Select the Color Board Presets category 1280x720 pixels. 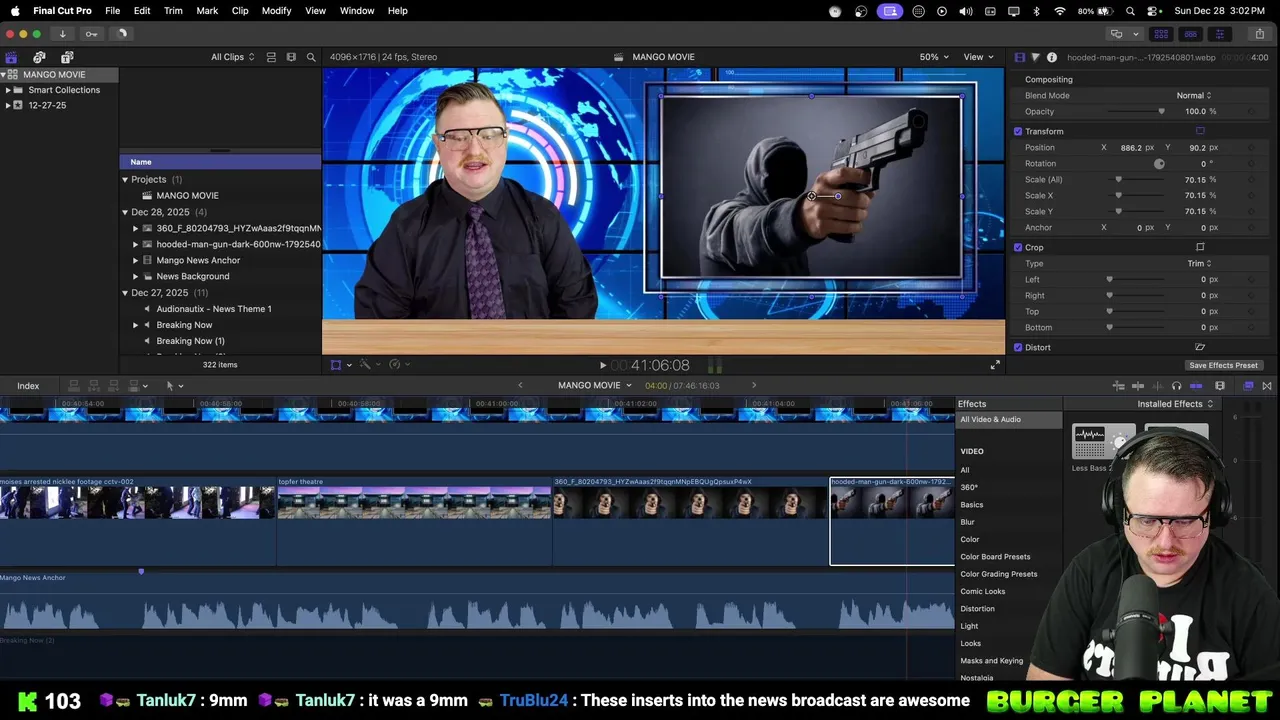[995, 557]
